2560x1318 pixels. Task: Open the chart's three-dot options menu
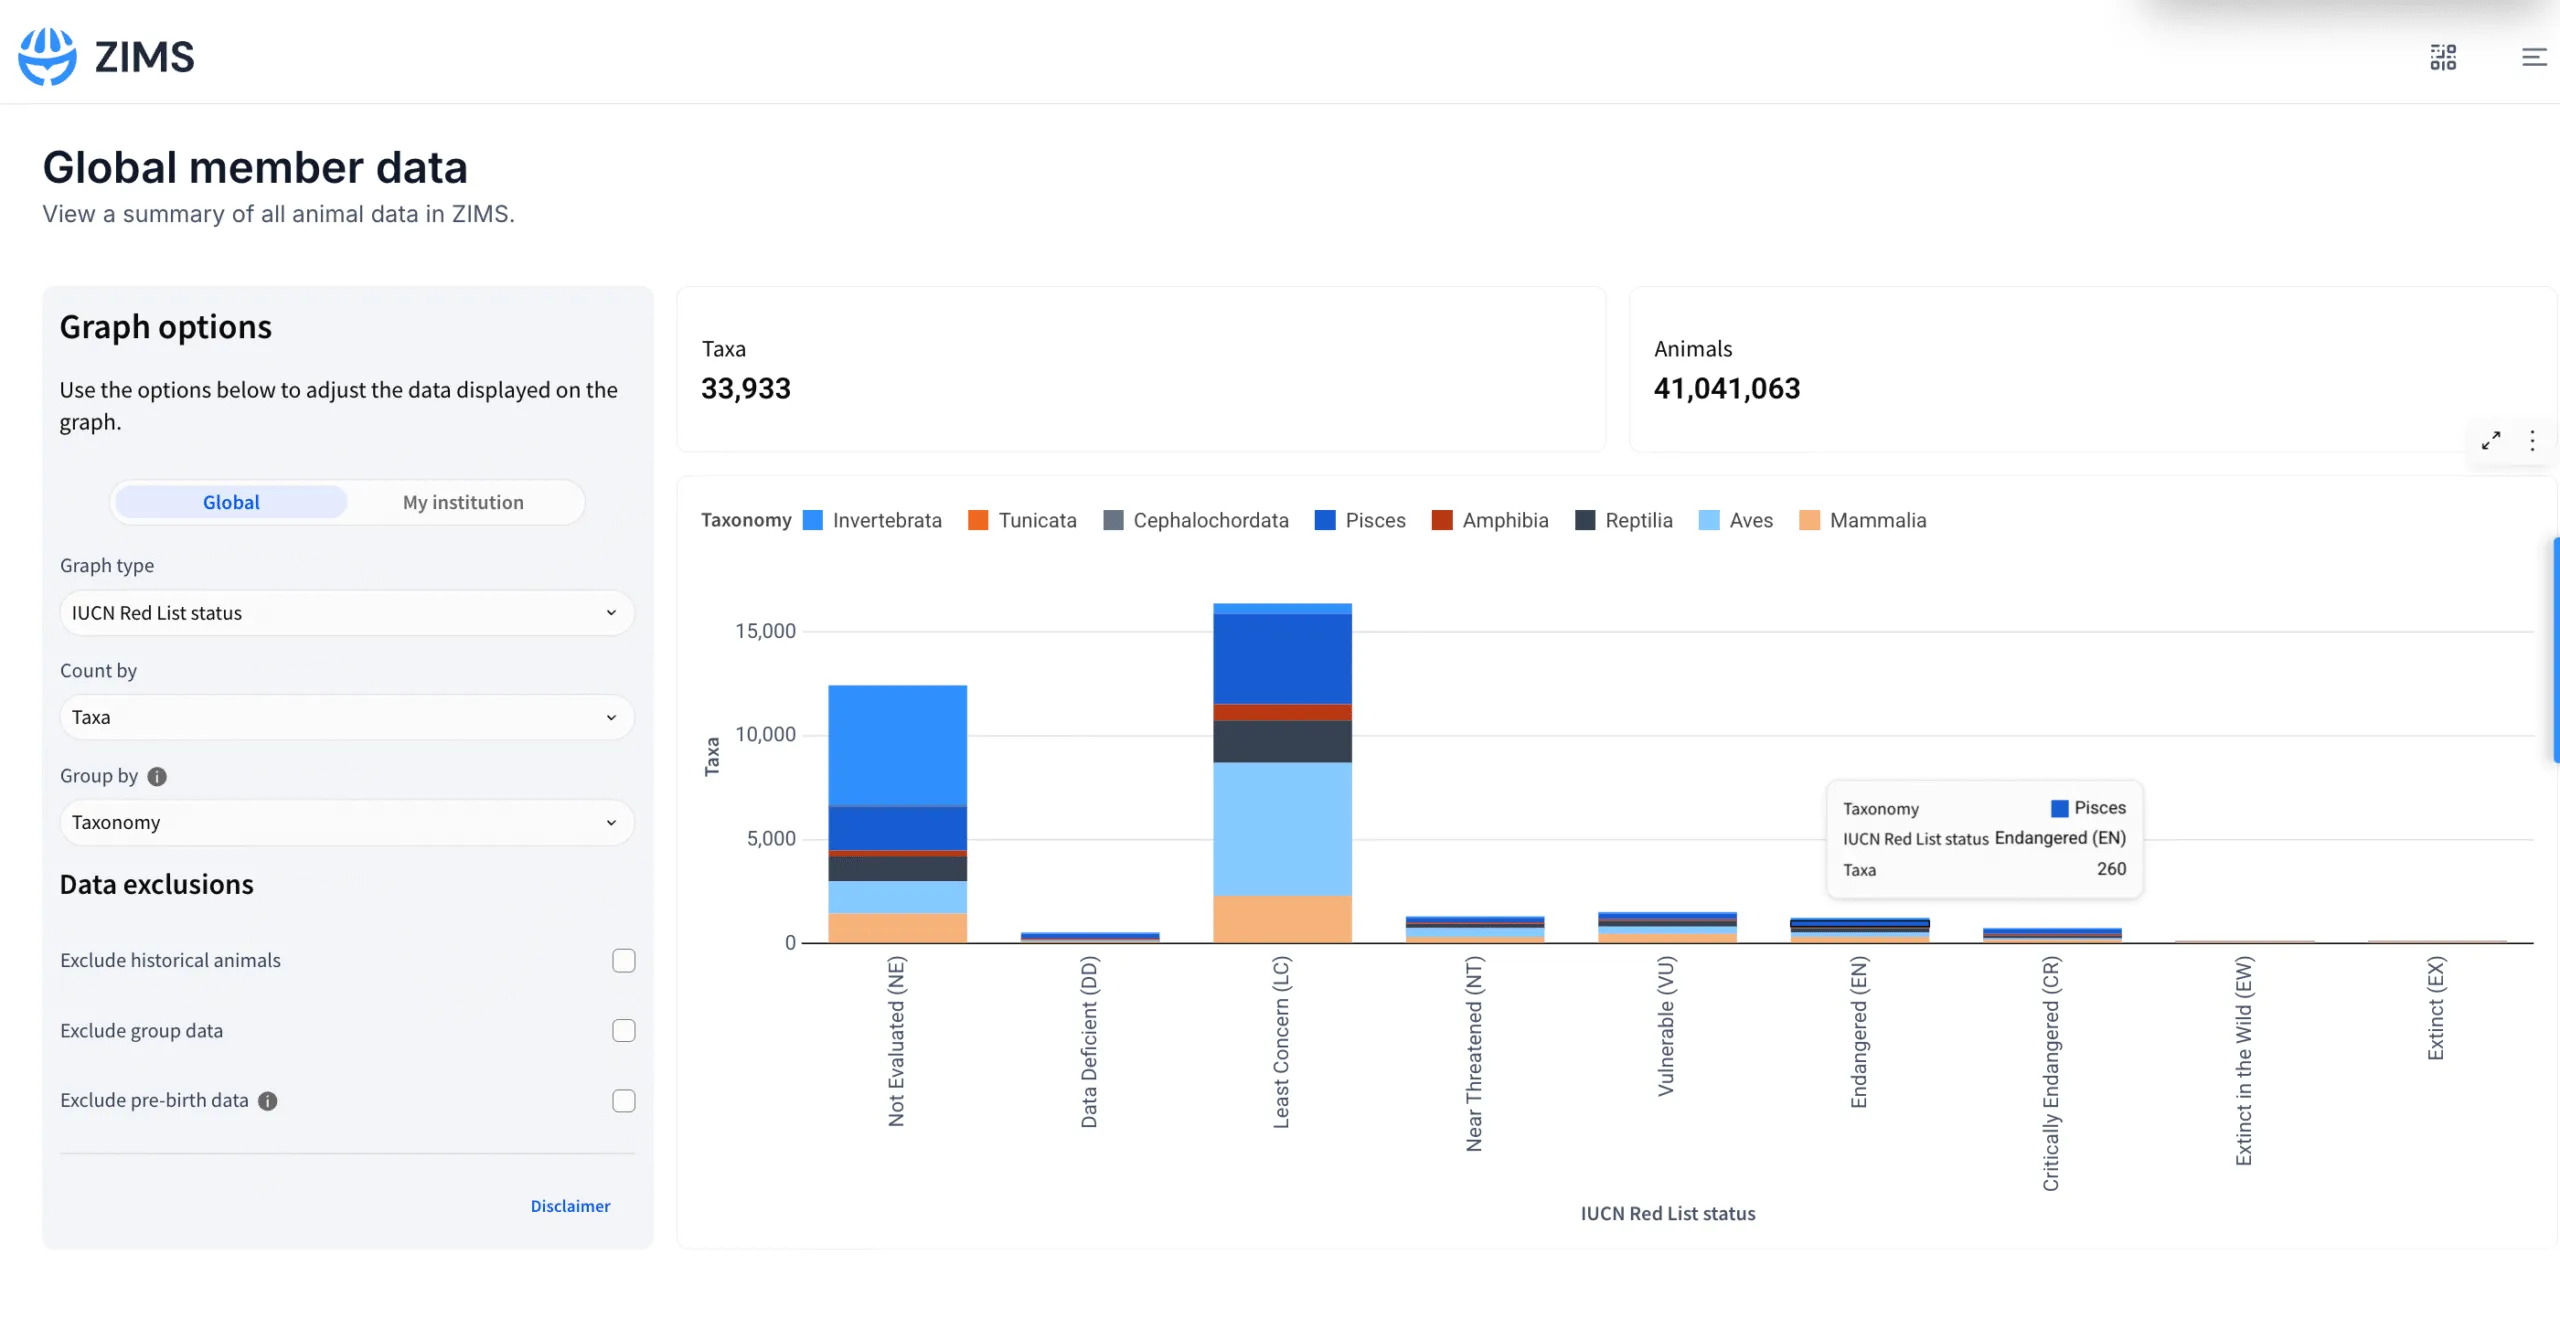[x=2533, y=440]
